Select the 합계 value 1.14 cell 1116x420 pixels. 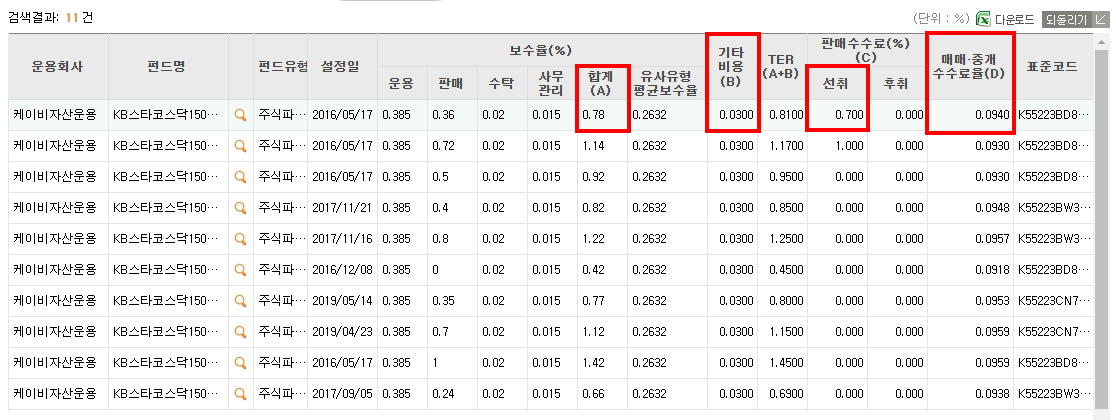tap(602, 146)
